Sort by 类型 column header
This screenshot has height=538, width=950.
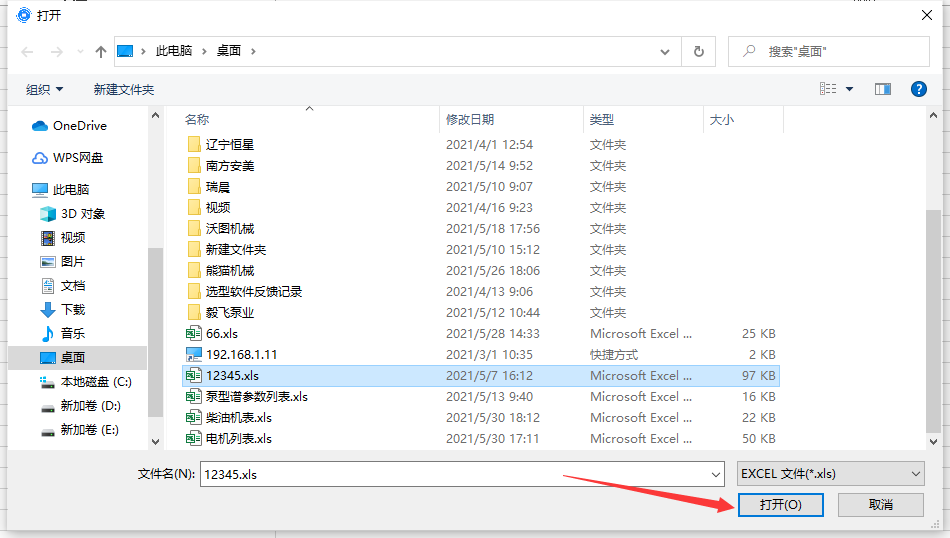[x=602, y=119]
